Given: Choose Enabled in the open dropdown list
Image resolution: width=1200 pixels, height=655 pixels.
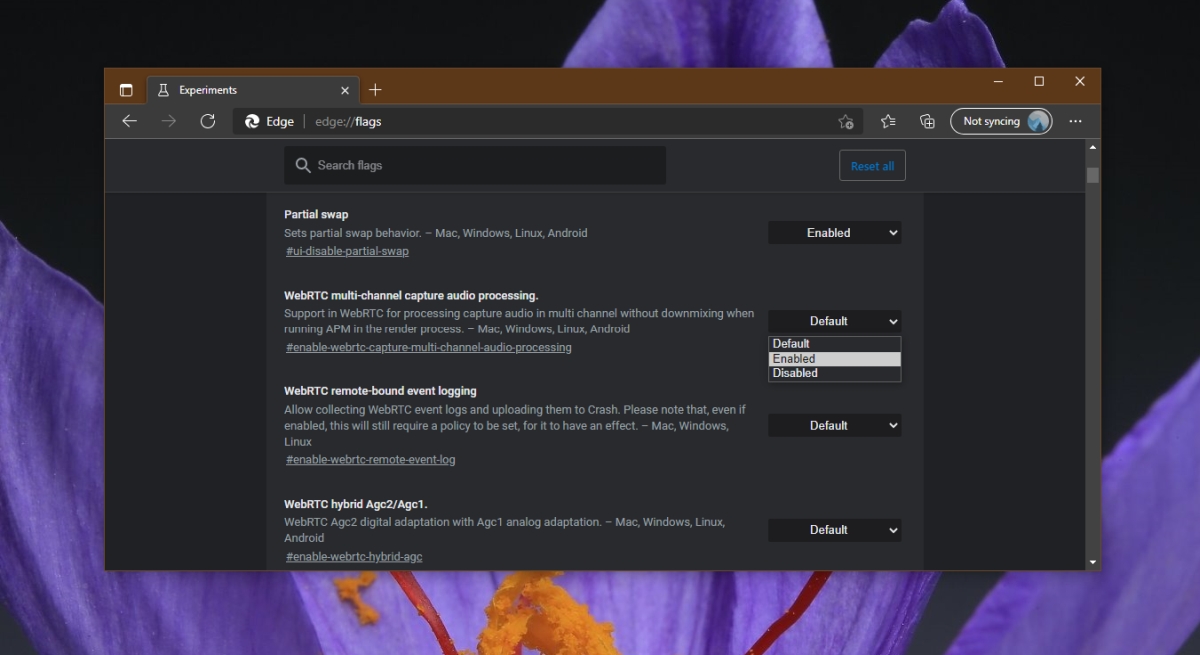Looking at the screenshot, I should (835, 358).
